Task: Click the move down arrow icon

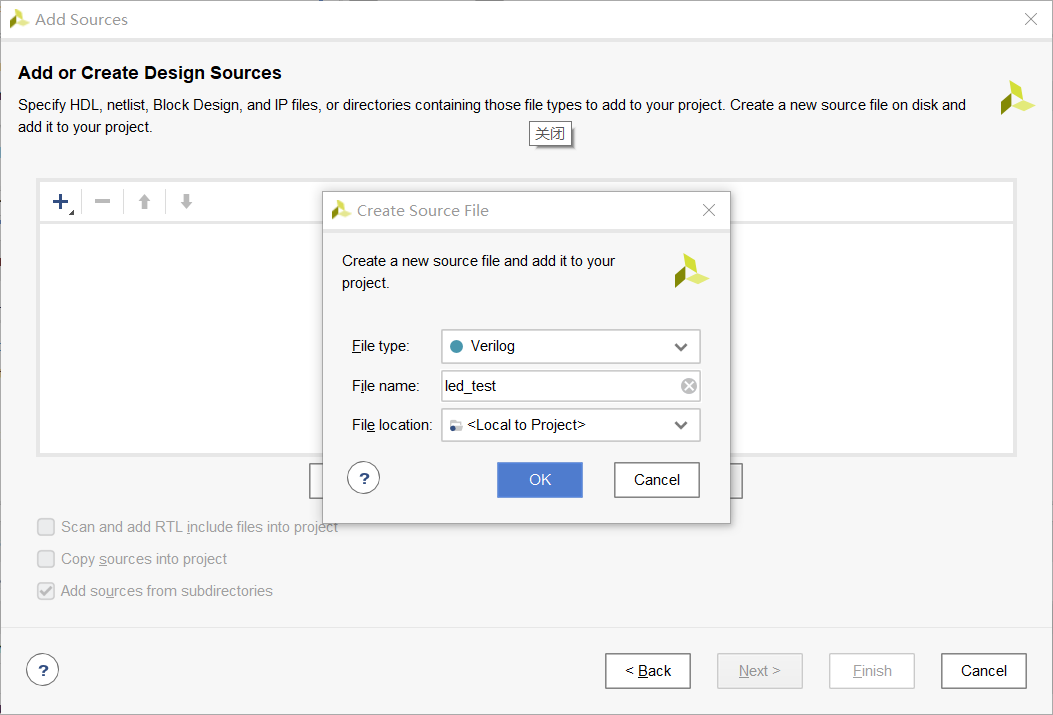Action: 187,201
